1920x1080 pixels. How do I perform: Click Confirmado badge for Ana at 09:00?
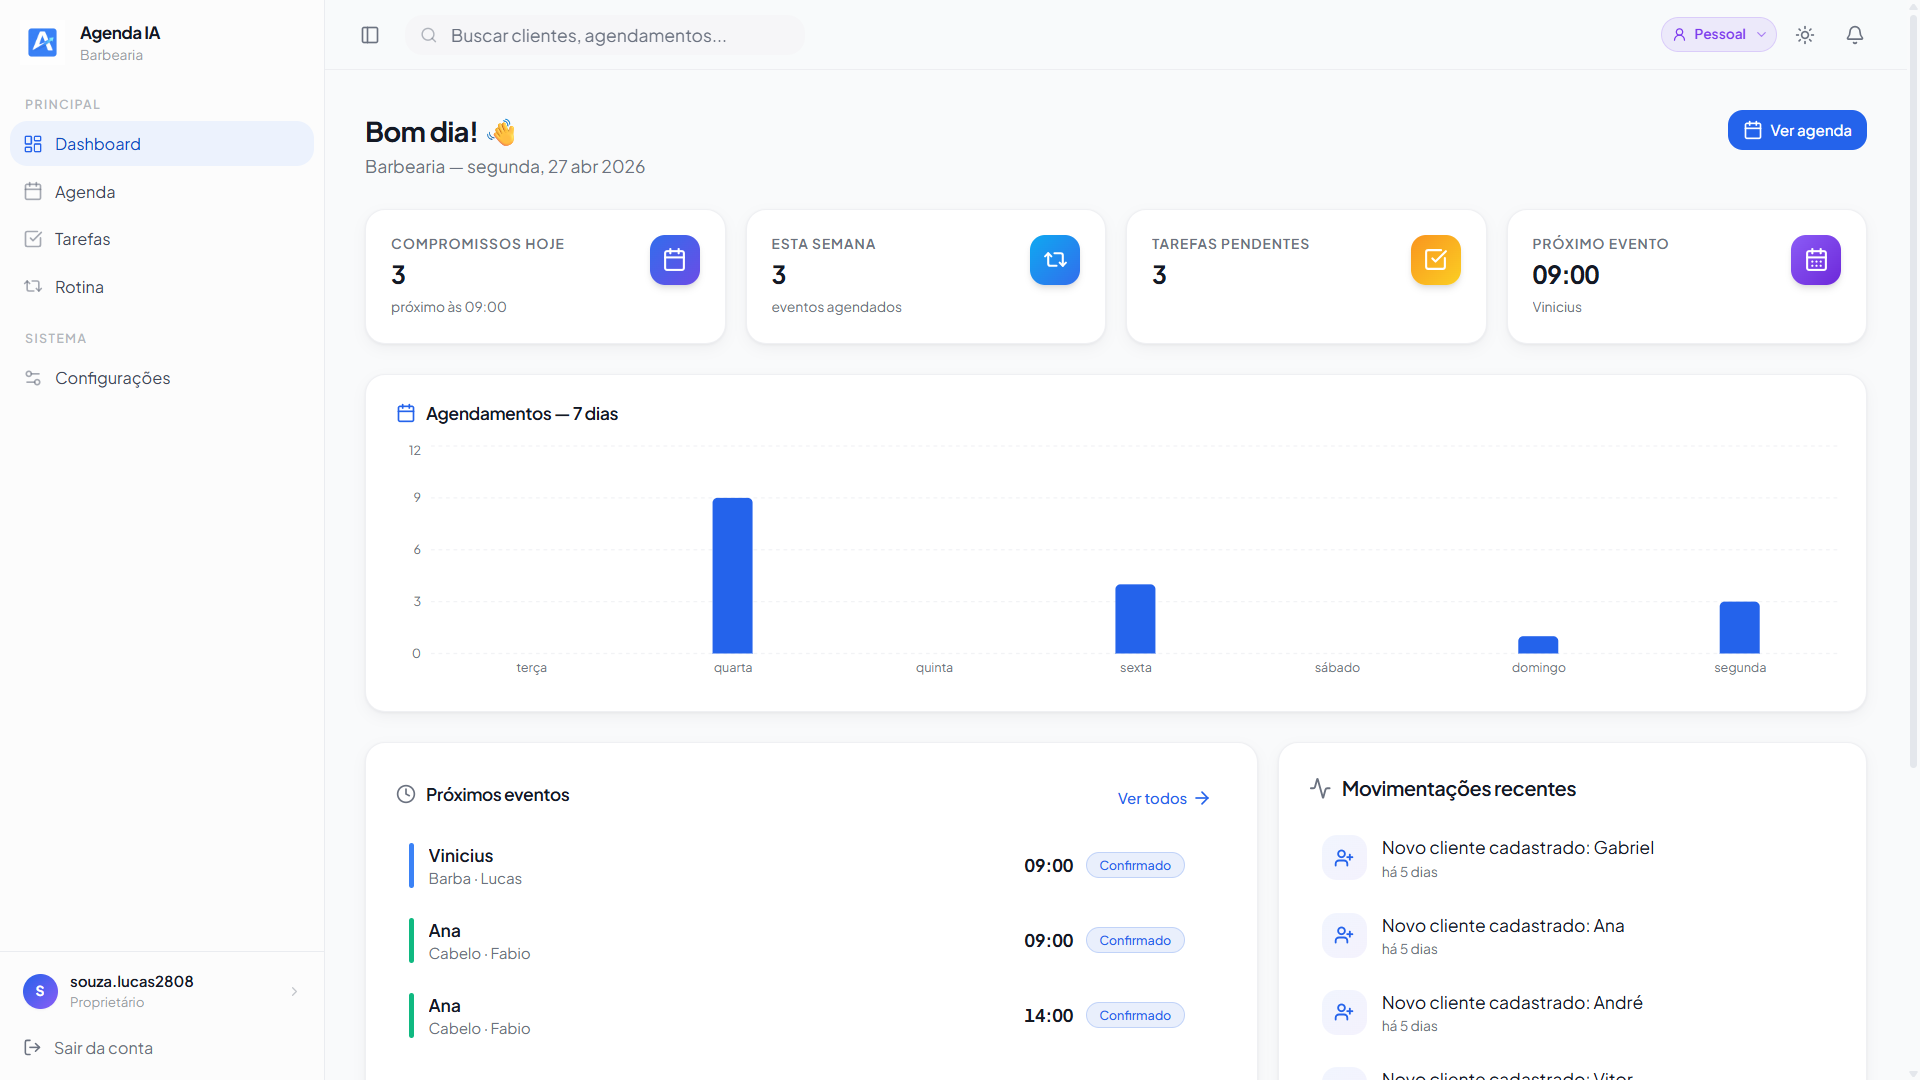[x=1135, y=940]
